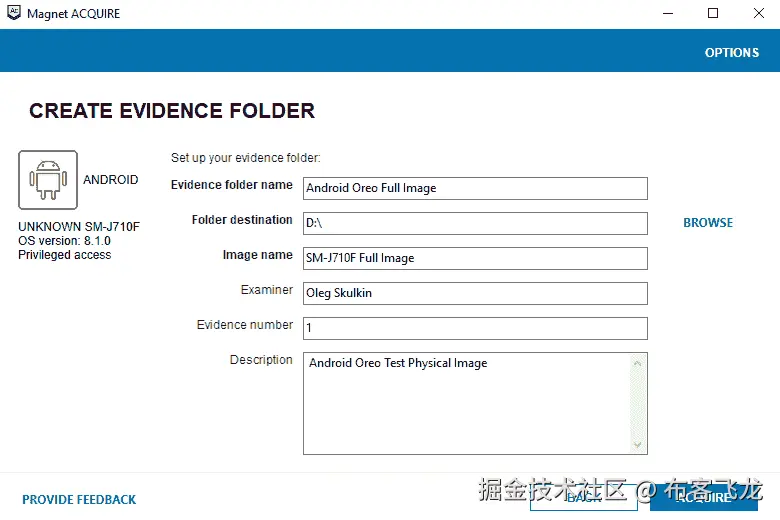This screenshot has width=780, height=520.
Task: Click the Magnet ACQUIRE title bar logo
Action: pyautogui.click(x=14, y=13)
